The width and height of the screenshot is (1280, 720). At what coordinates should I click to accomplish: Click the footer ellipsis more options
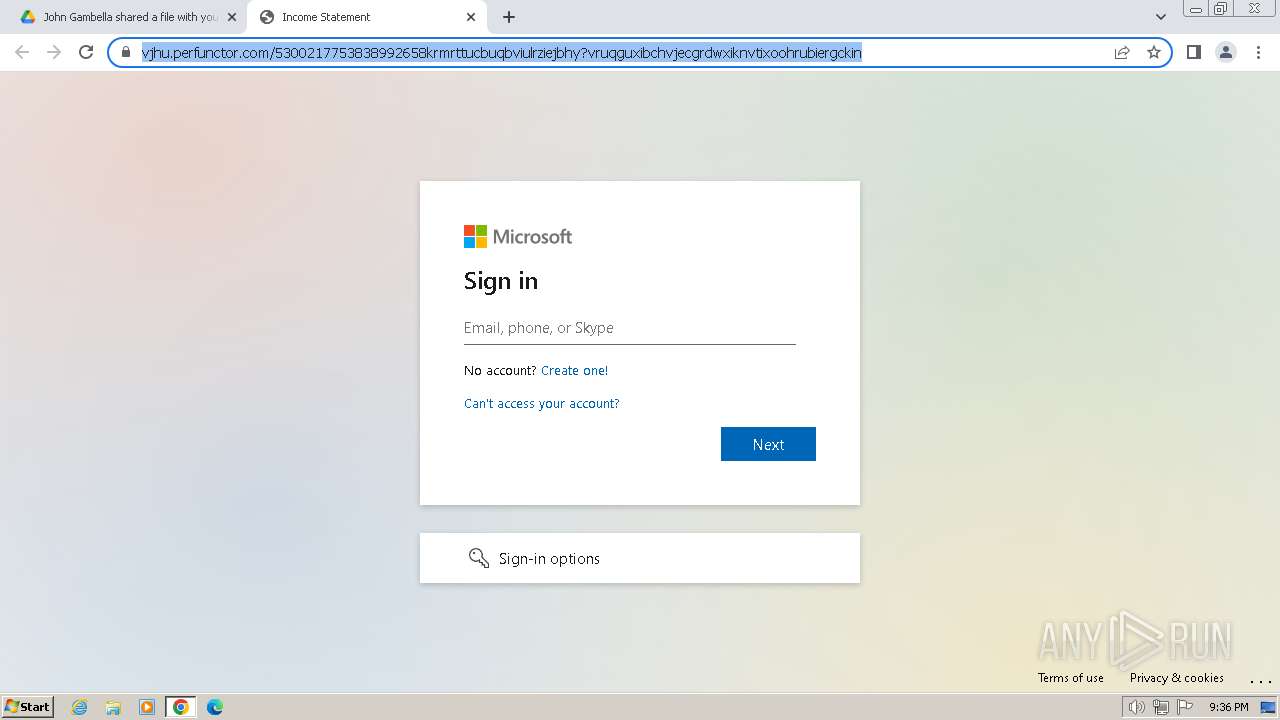1261,679
